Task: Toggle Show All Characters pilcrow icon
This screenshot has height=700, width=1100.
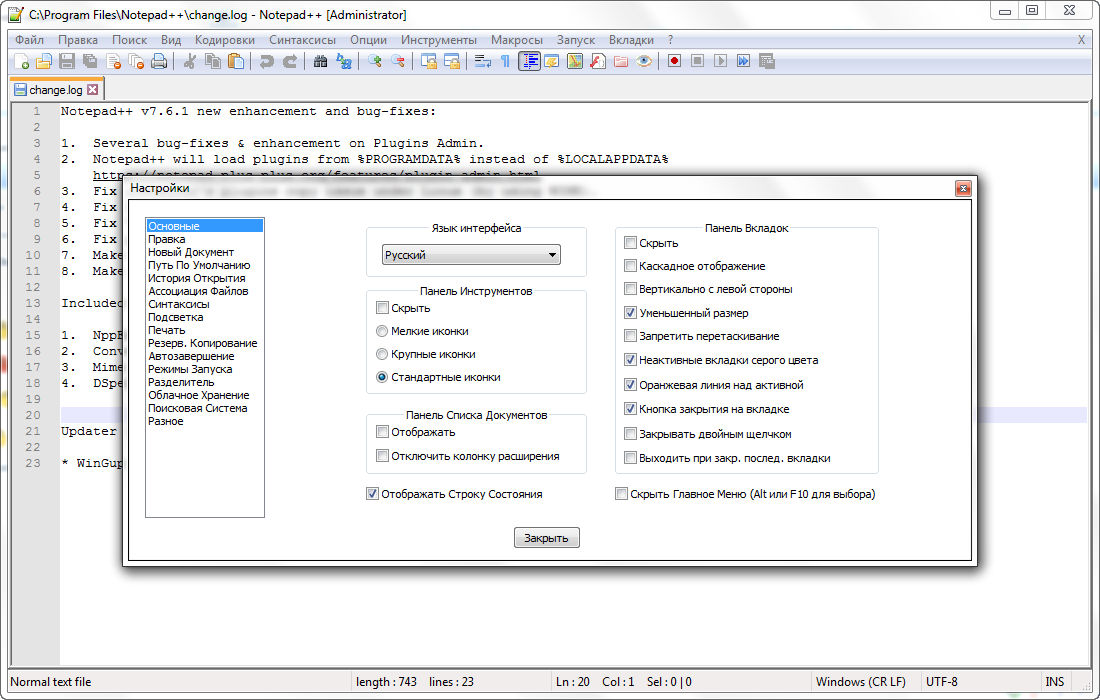Action: pyautogui.click(x=506, y=62)
